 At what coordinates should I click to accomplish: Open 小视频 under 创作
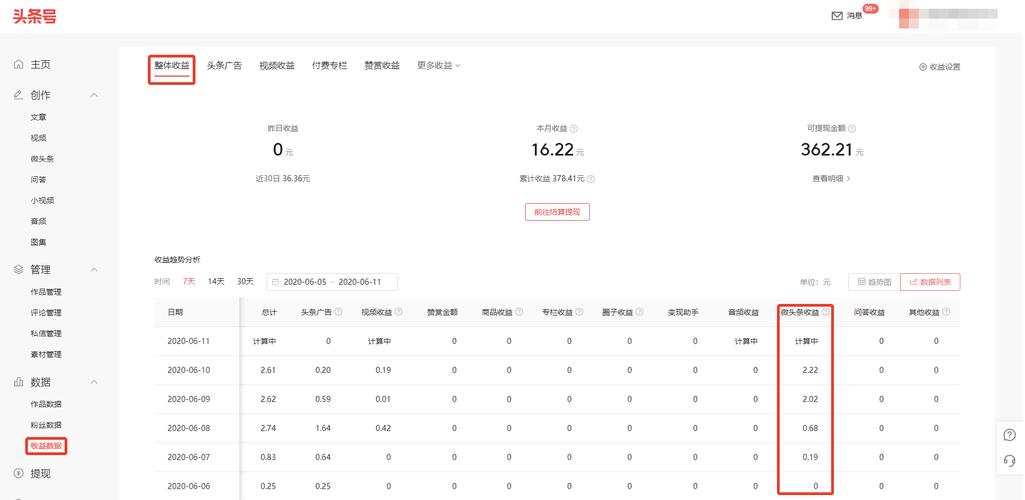[42, 201]
